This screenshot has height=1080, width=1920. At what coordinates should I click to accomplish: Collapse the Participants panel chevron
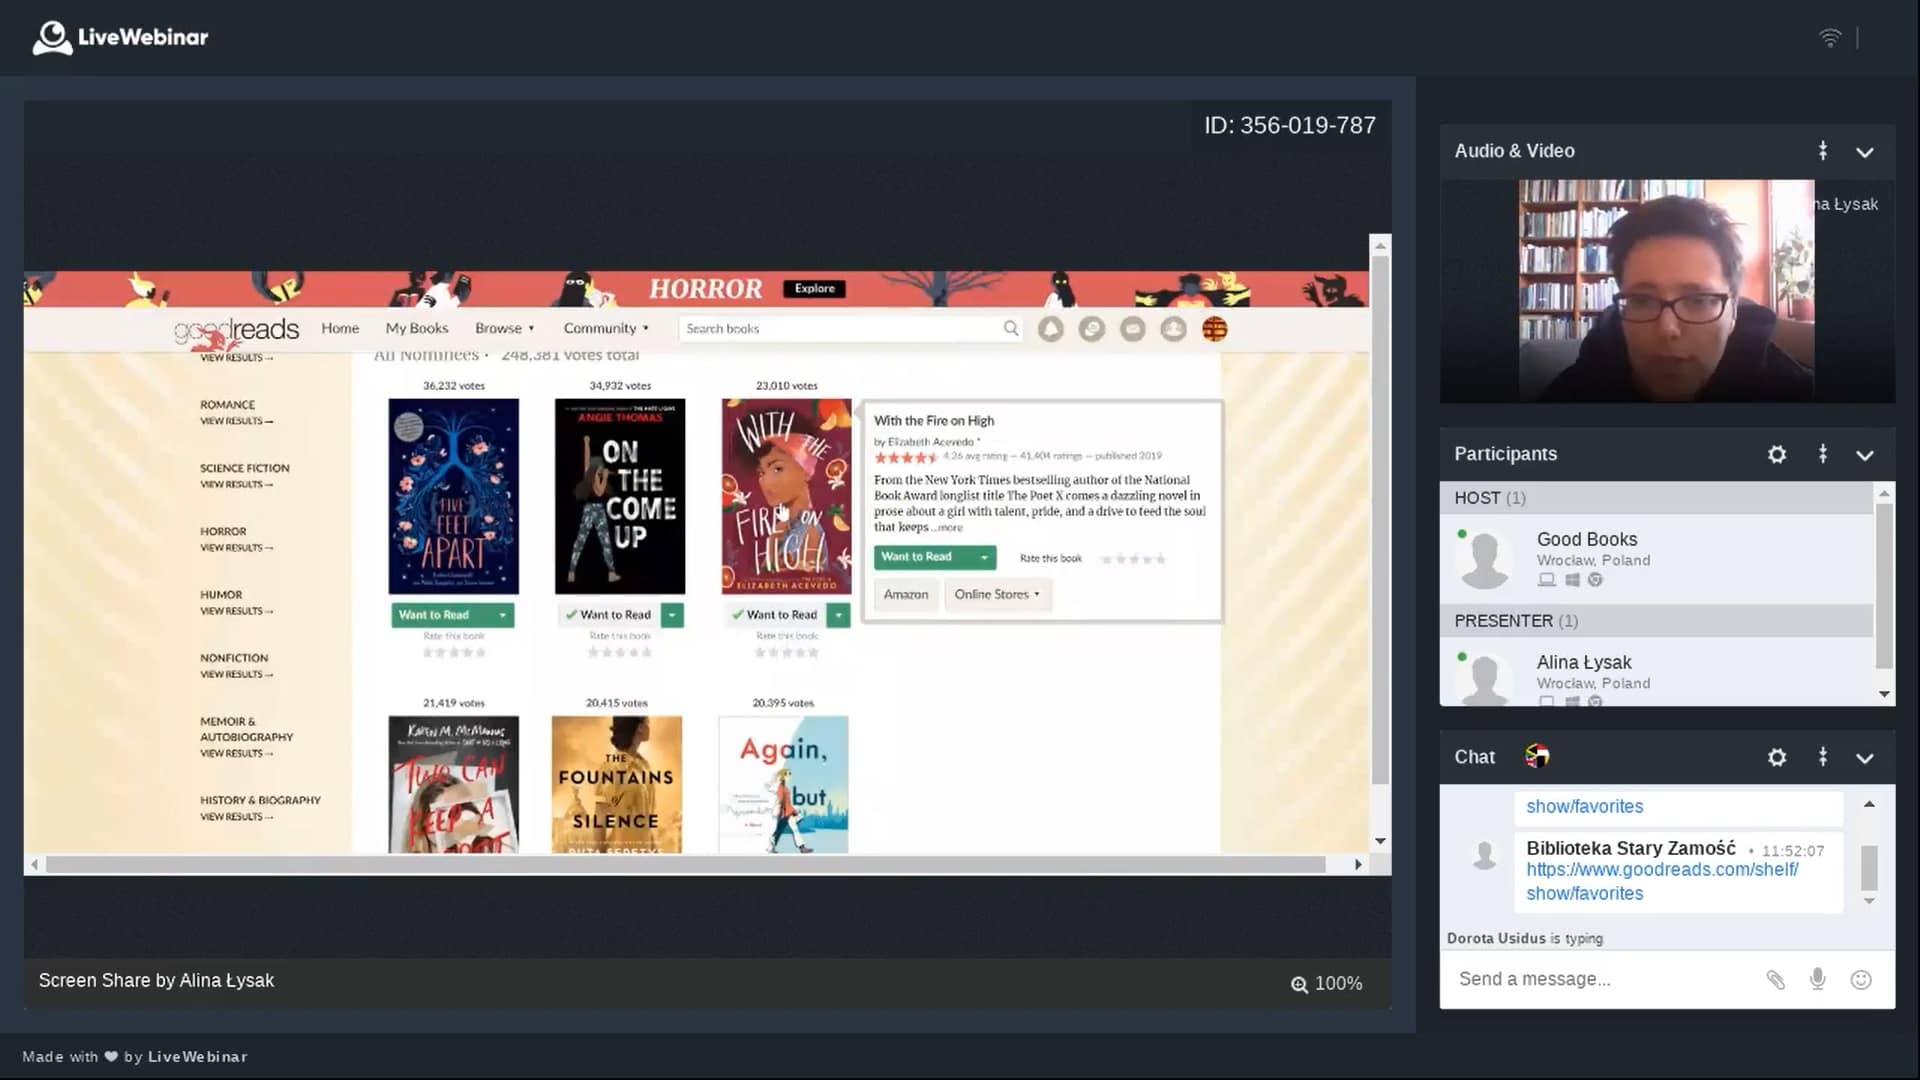[x=1865, y=455]
